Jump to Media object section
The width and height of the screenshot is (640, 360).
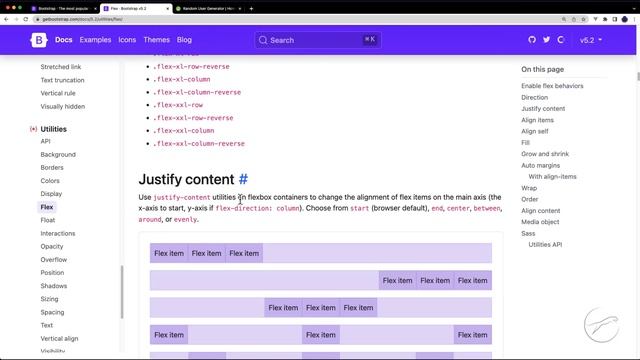coord(540,222)
